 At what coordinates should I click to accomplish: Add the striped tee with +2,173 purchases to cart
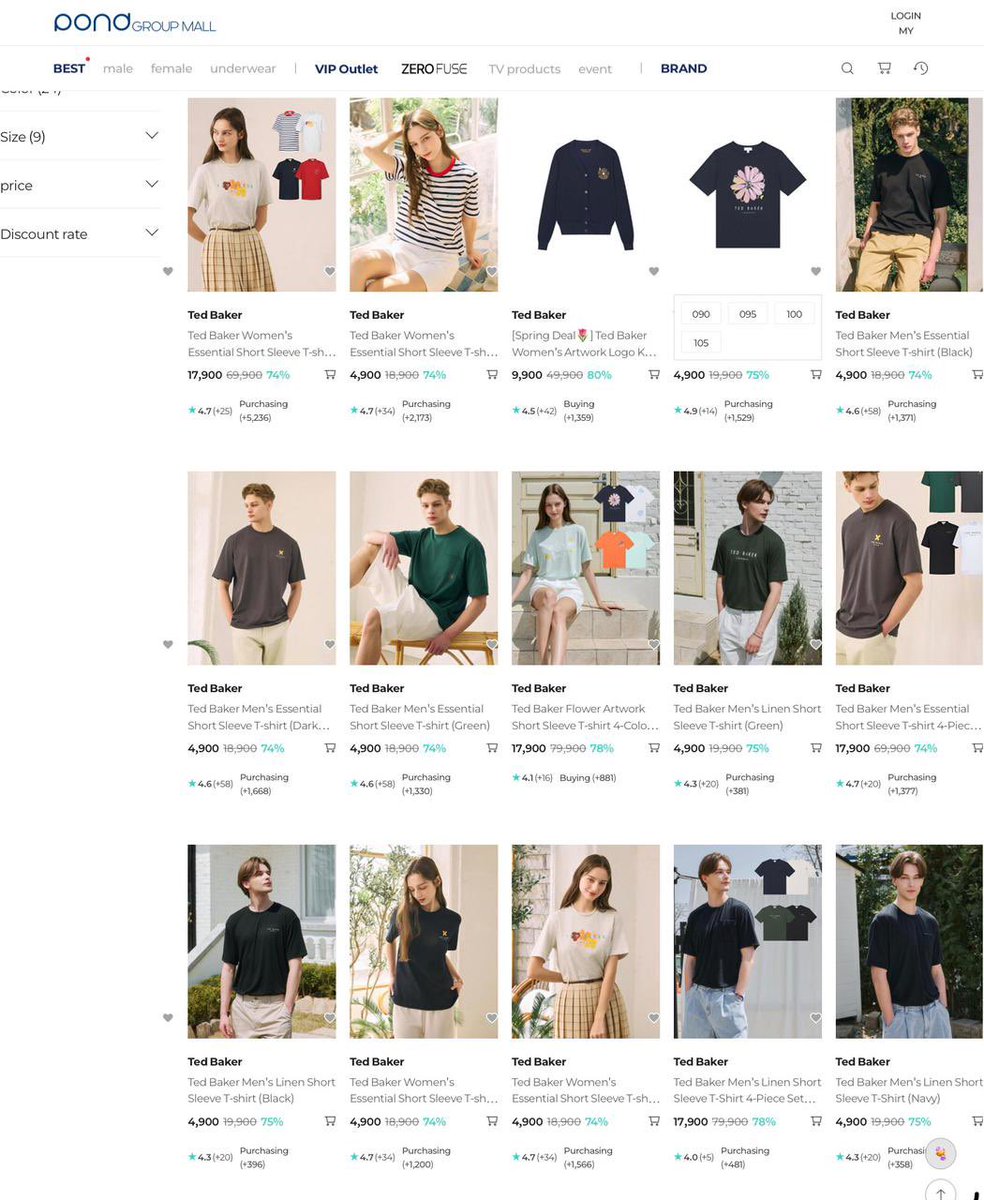click(492, 375)
